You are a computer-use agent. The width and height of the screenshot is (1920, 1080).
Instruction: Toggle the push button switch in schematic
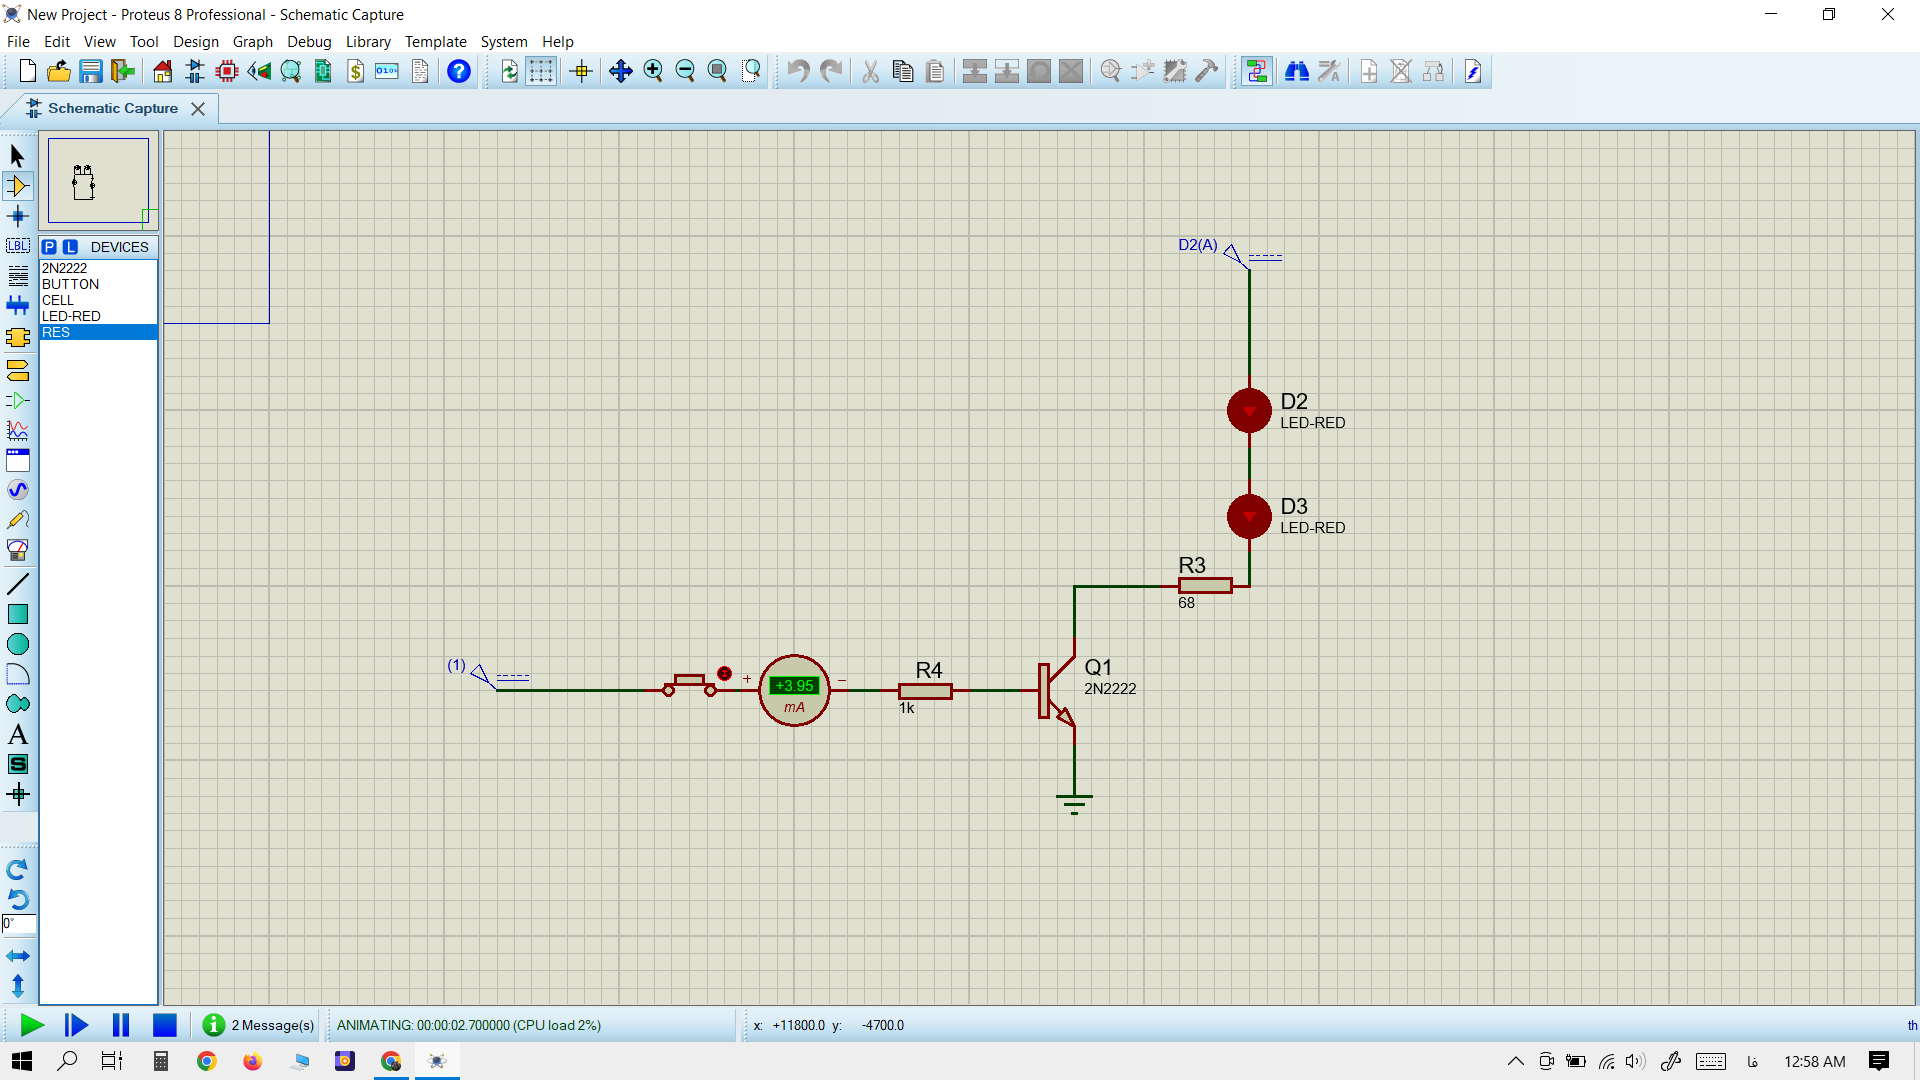click(x=690, y=684)
